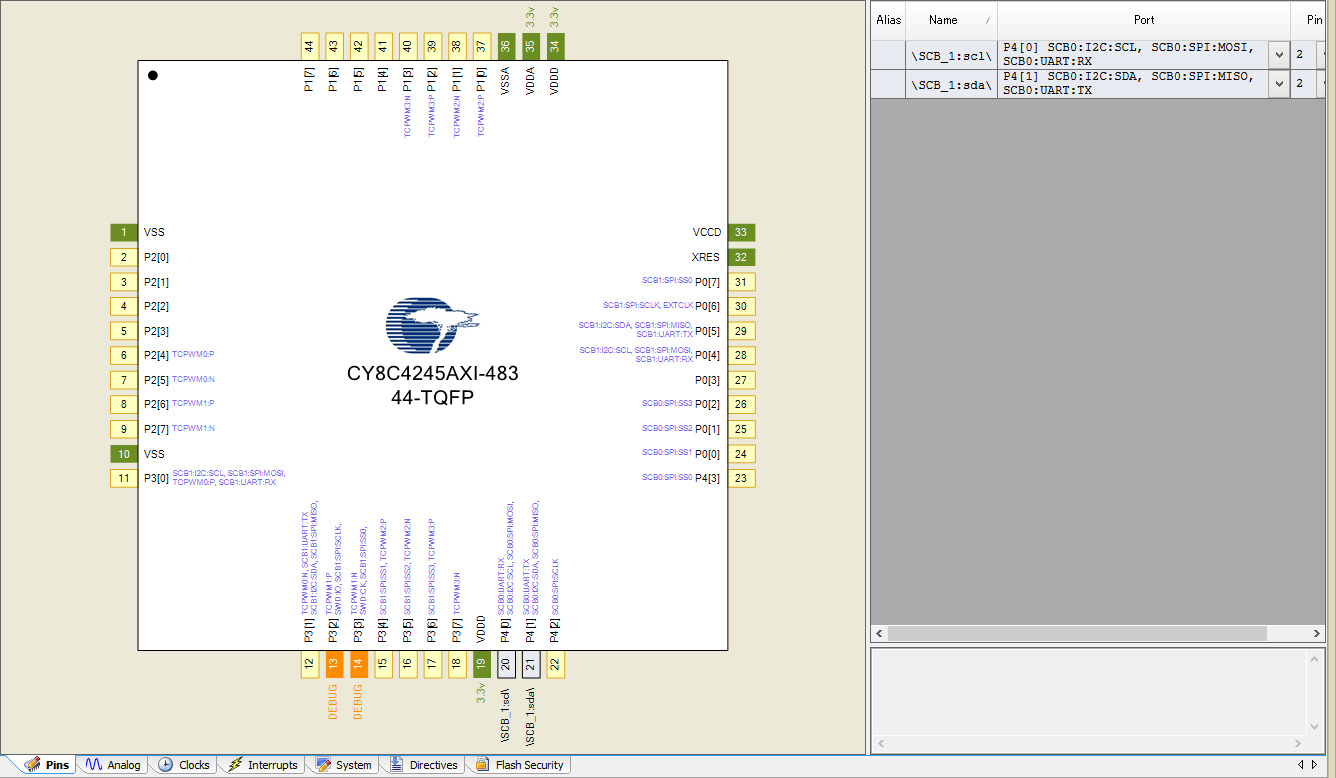Switch to the Directives tab

coord(423,765)
